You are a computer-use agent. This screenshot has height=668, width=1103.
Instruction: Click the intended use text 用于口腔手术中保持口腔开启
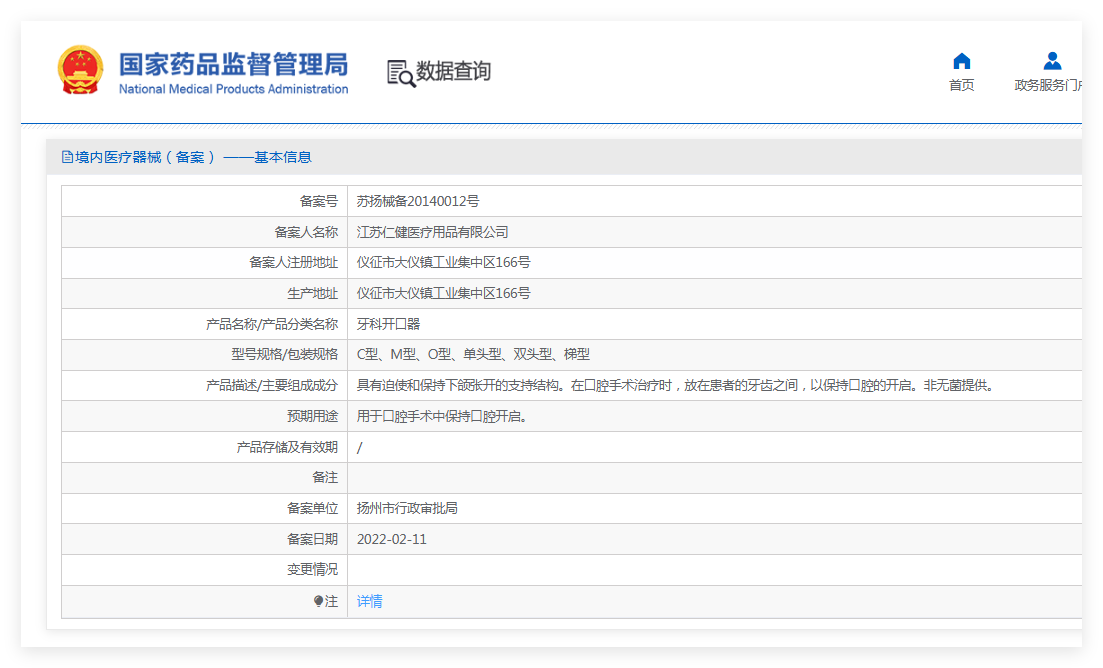click(441, 416)
